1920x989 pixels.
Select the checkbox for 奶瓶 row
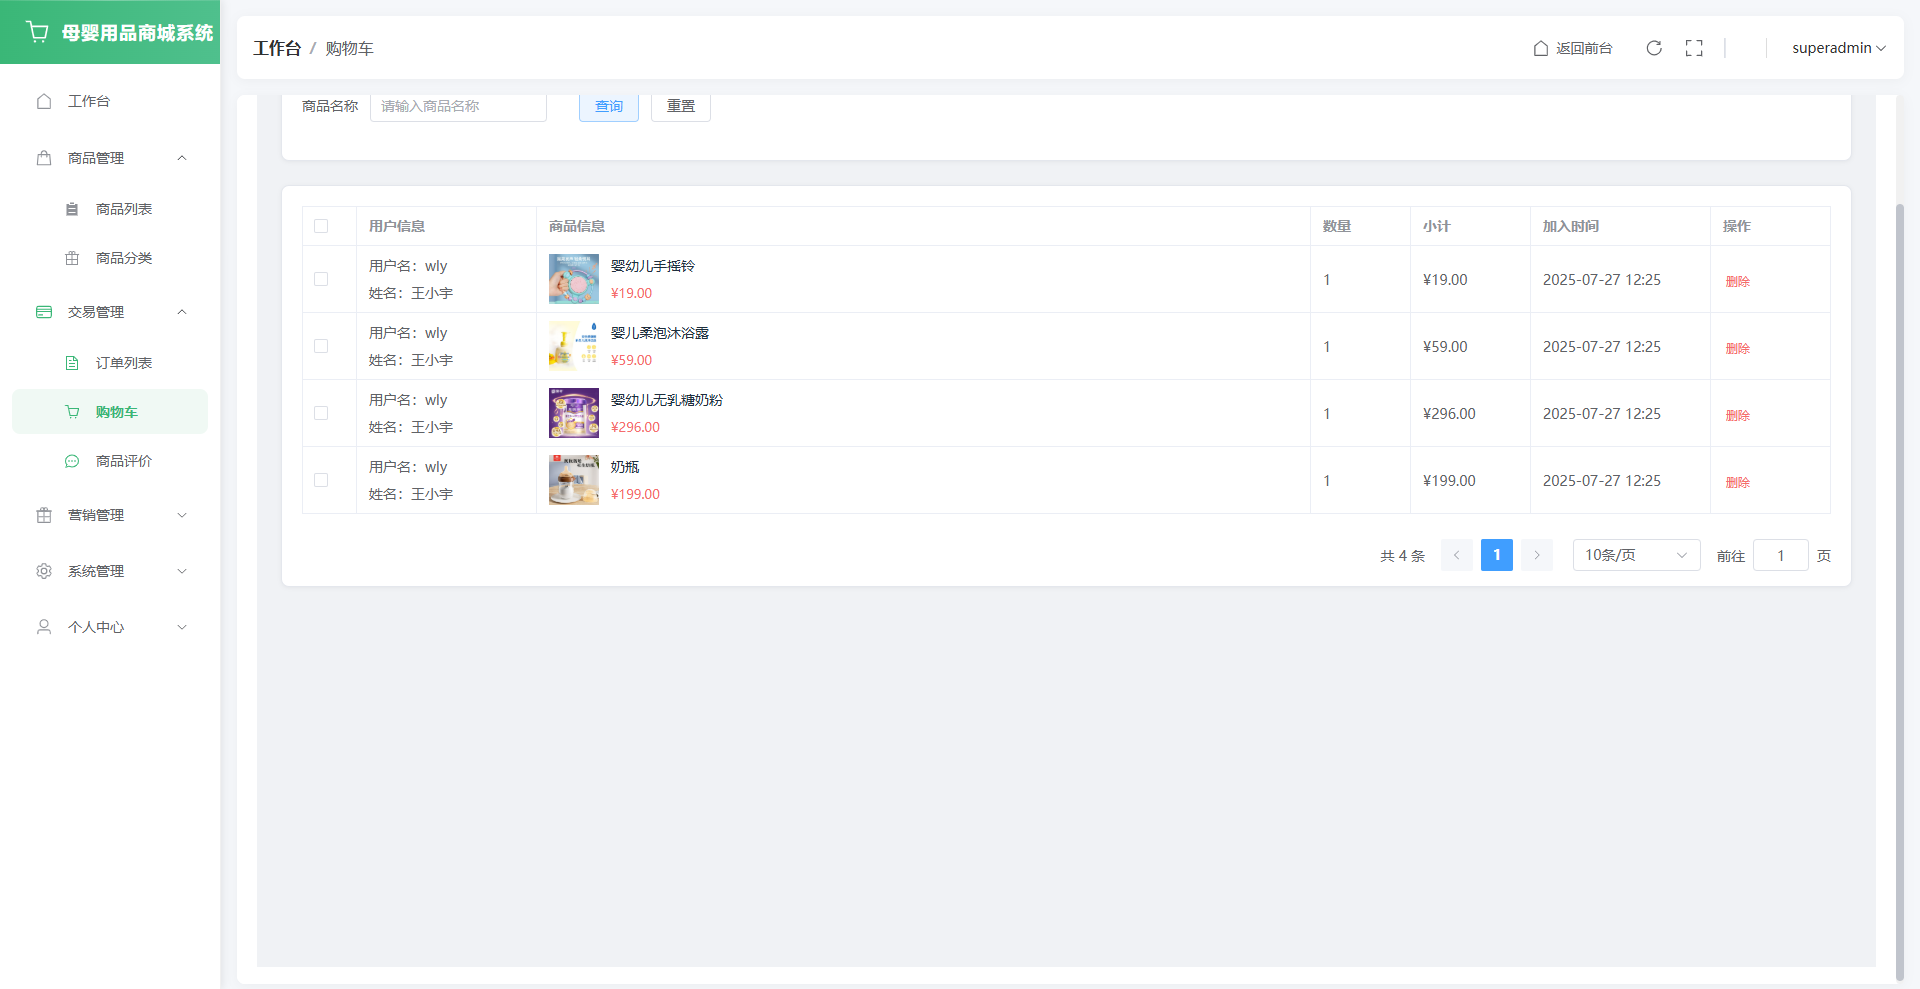(x=321, y=480)
